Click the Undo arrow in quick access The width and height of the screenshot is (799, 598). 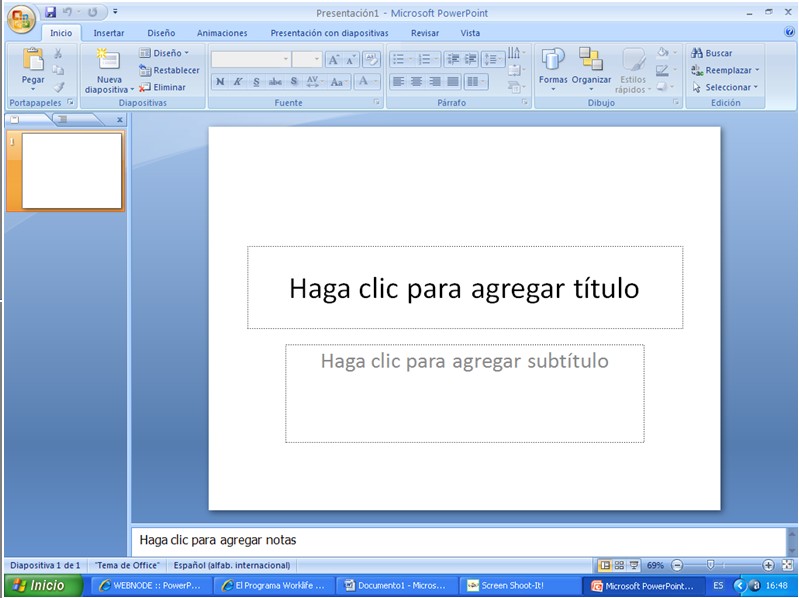[x=67, y=12]
